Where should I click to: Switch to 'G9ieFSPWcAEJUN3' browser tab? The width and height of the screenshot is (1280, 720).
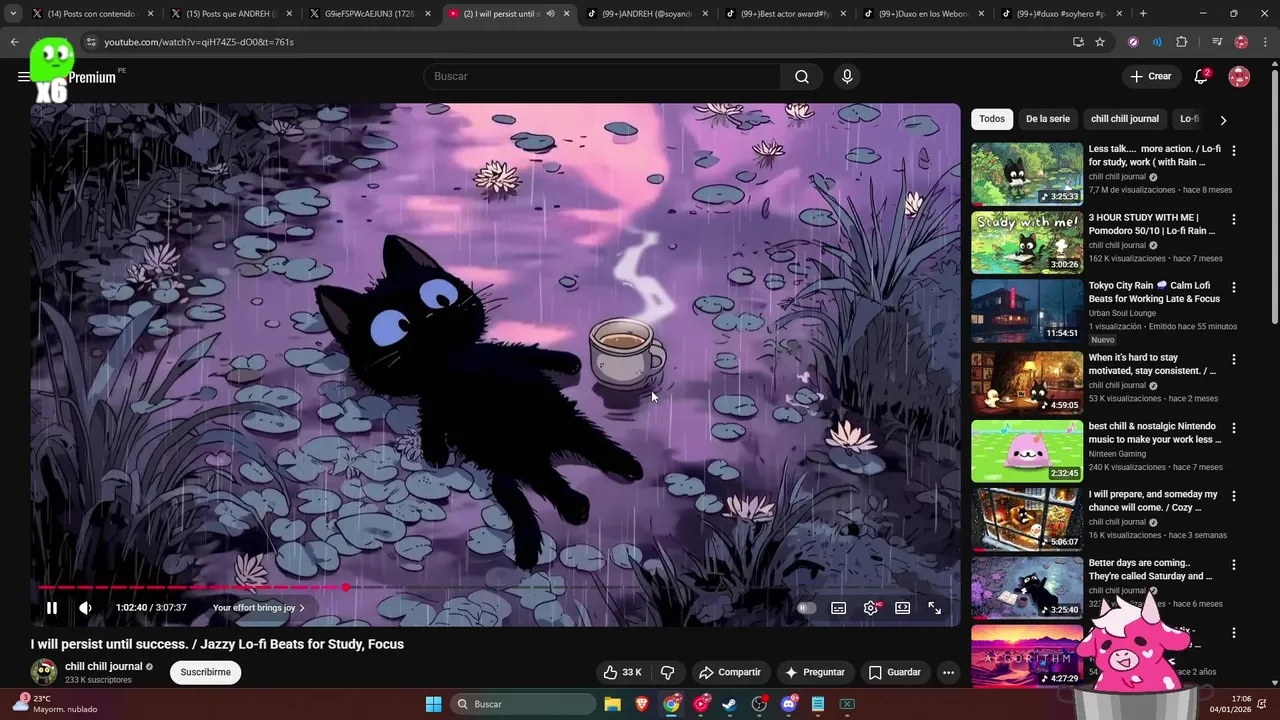369,14
